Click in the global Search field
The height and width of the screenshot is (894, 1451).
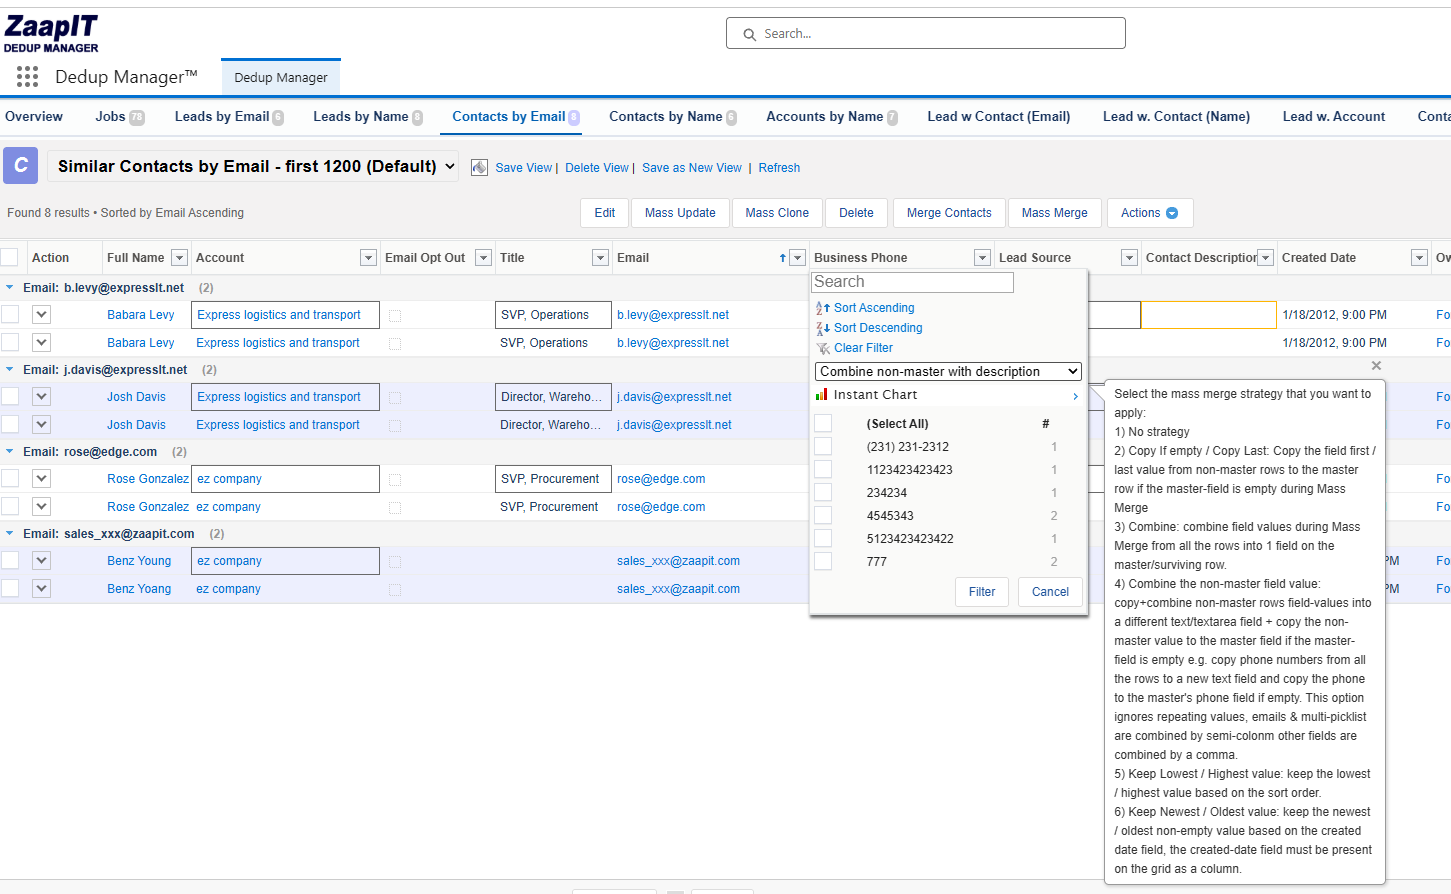(926, 33)
